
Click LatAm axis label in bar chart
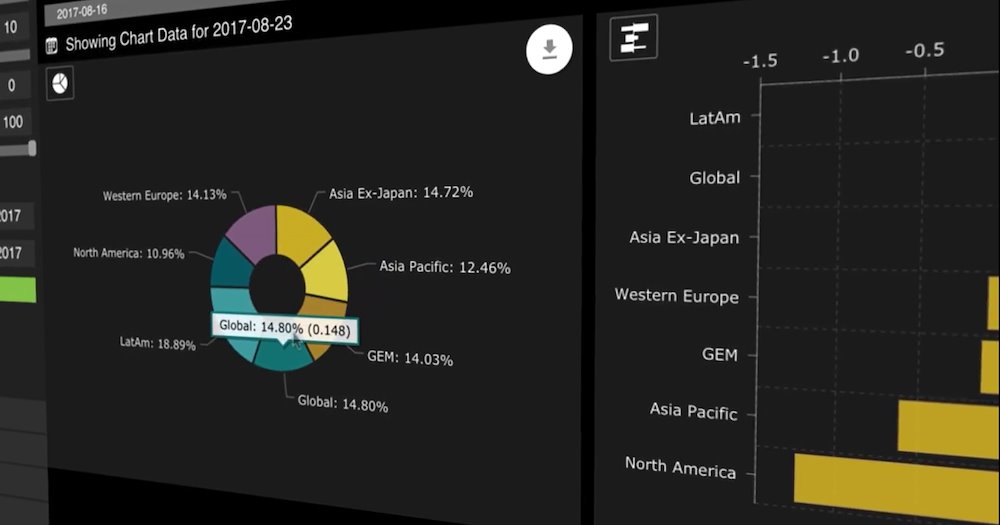(715, 118)
